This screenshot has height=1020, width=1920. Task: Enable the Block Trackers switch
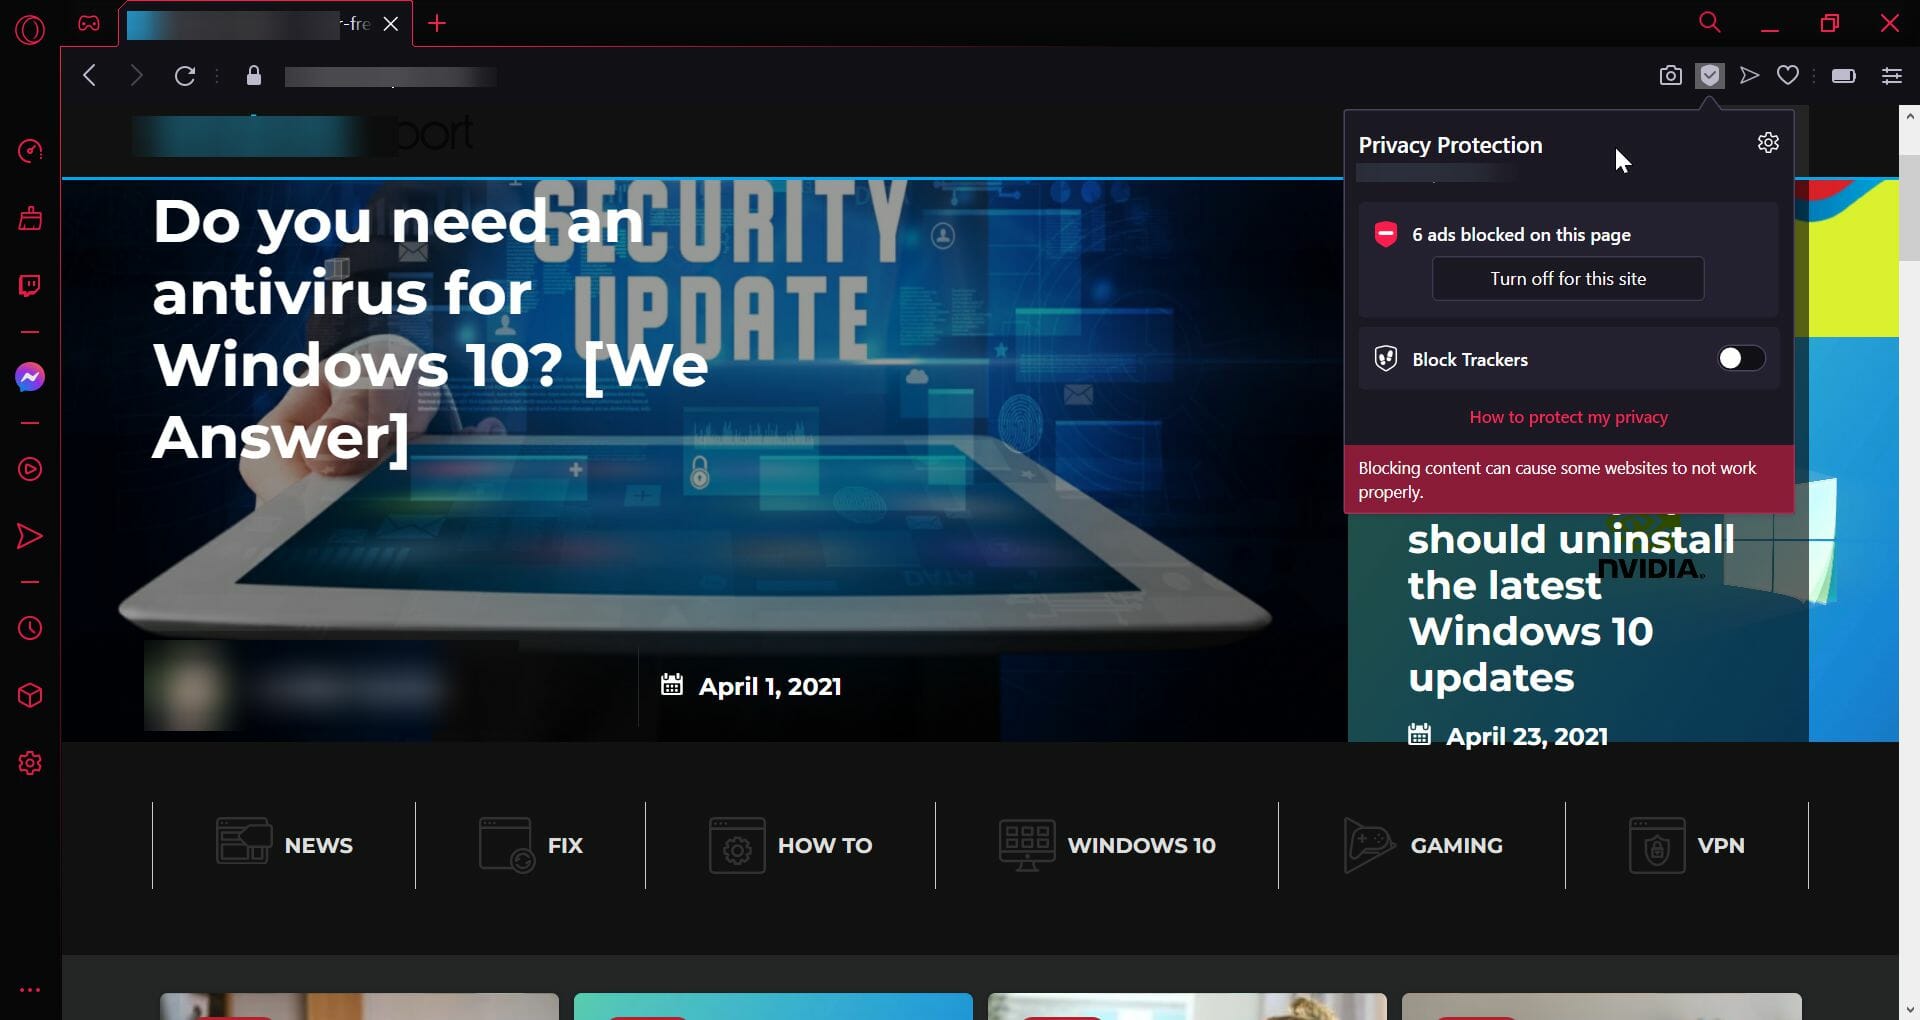coord(1741,358)
